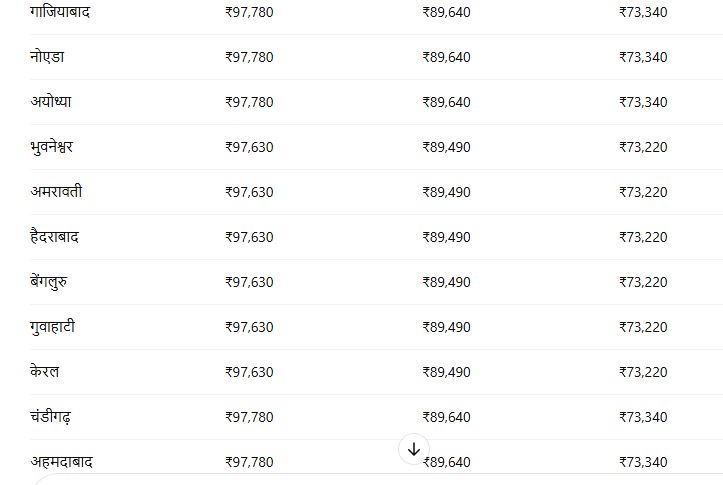Click the ₹97,780 price in नोएडा row
This screenshot has width=723, height=485.
coord(249,57)
